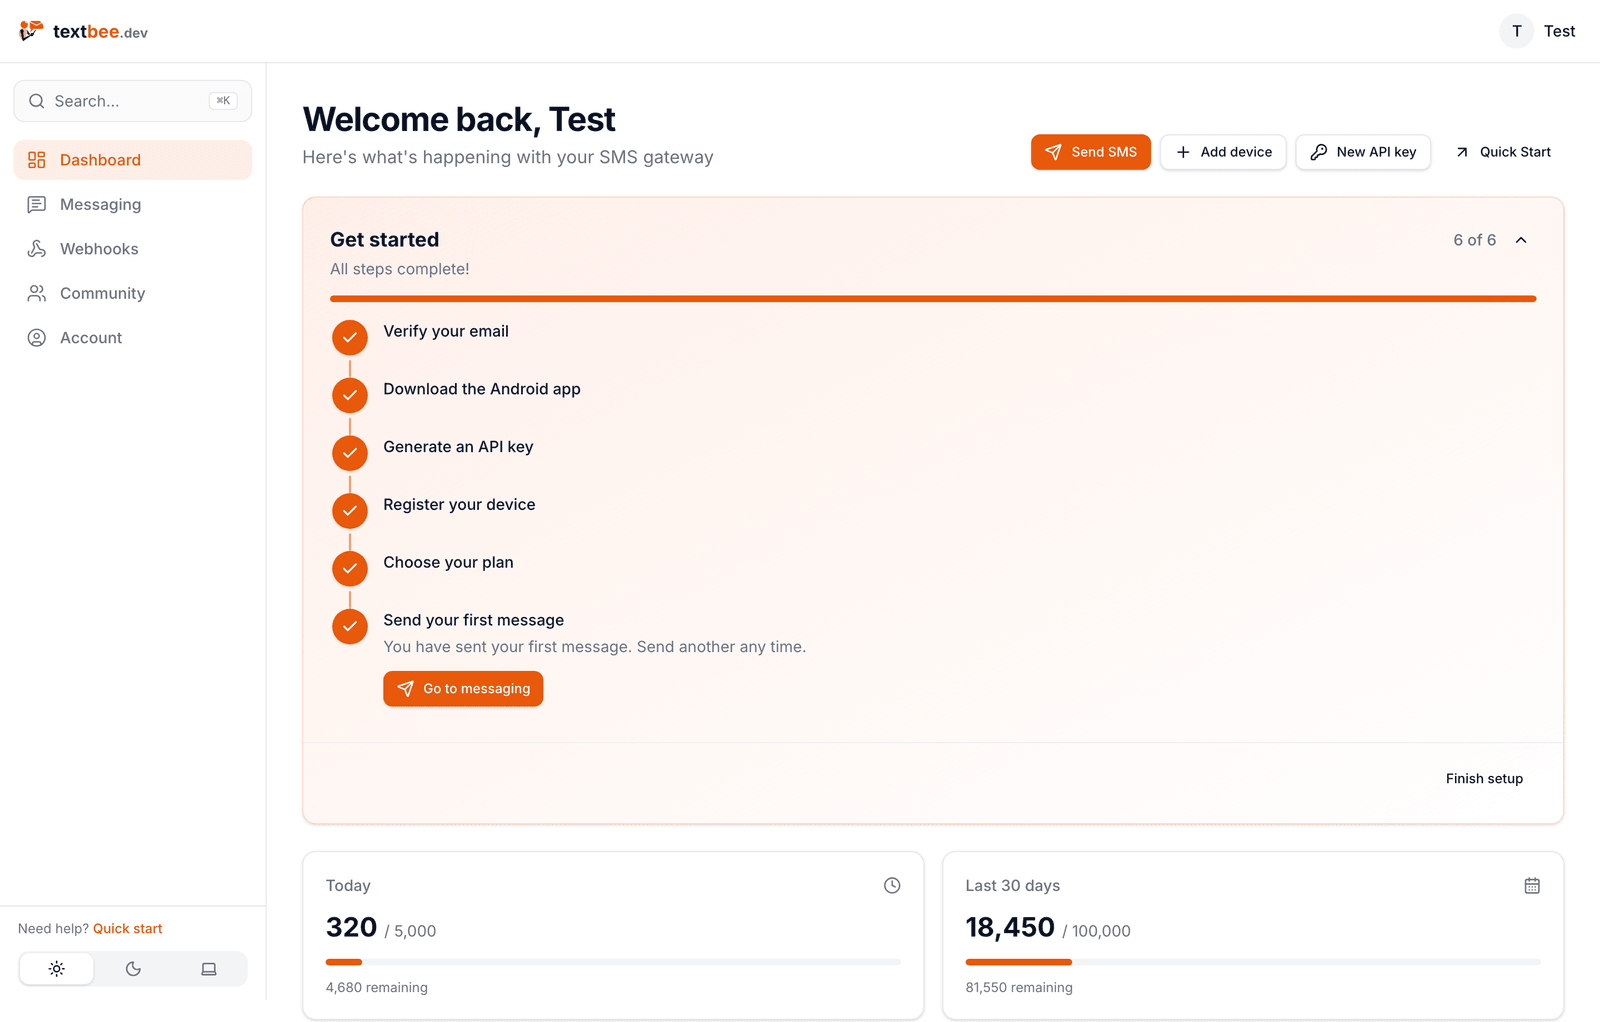1600x1022 pixels.
Task: Click the Today usage progress bar
Action: [x=613, y=962]
